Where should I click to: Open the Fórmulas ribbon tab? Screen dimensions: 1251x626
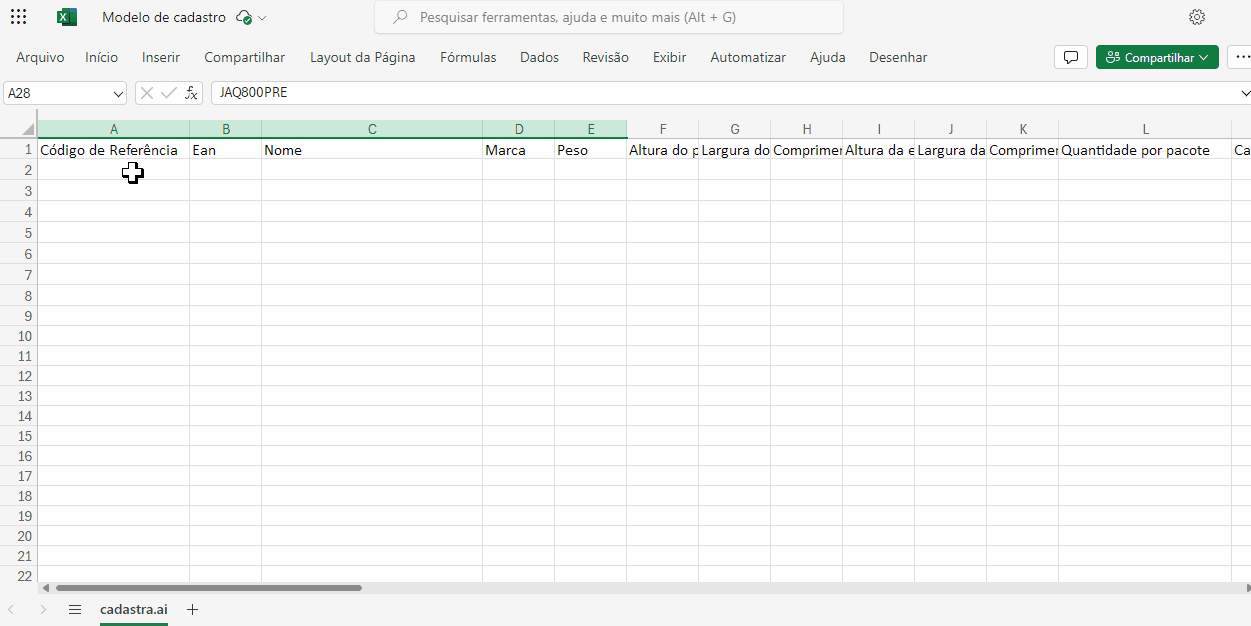click(x=468, y=57)
